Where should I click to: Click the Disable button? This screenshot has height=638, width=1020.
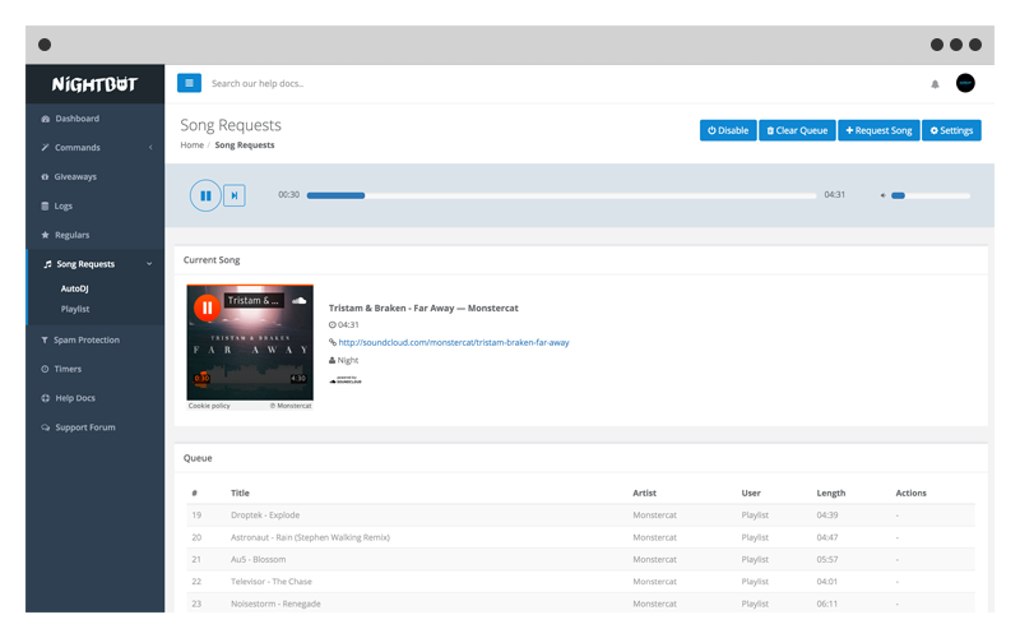(728, 130)
